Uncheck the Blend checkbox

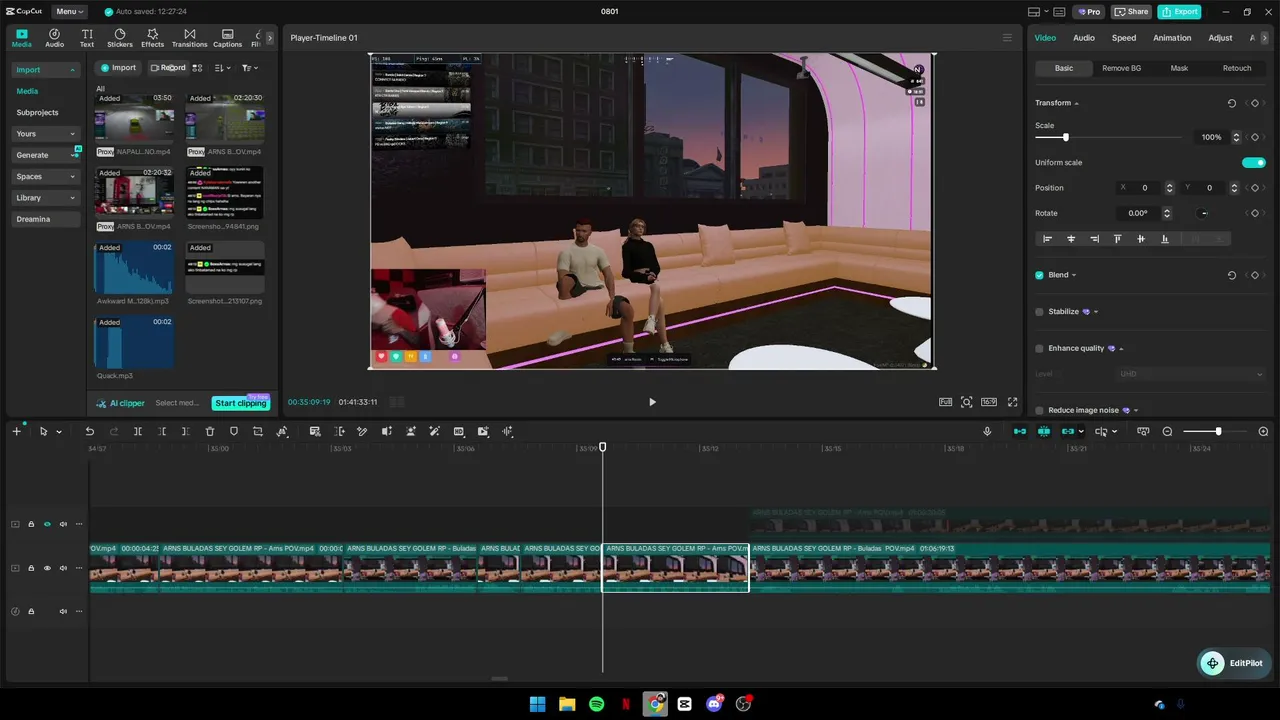pos(1039,275)
